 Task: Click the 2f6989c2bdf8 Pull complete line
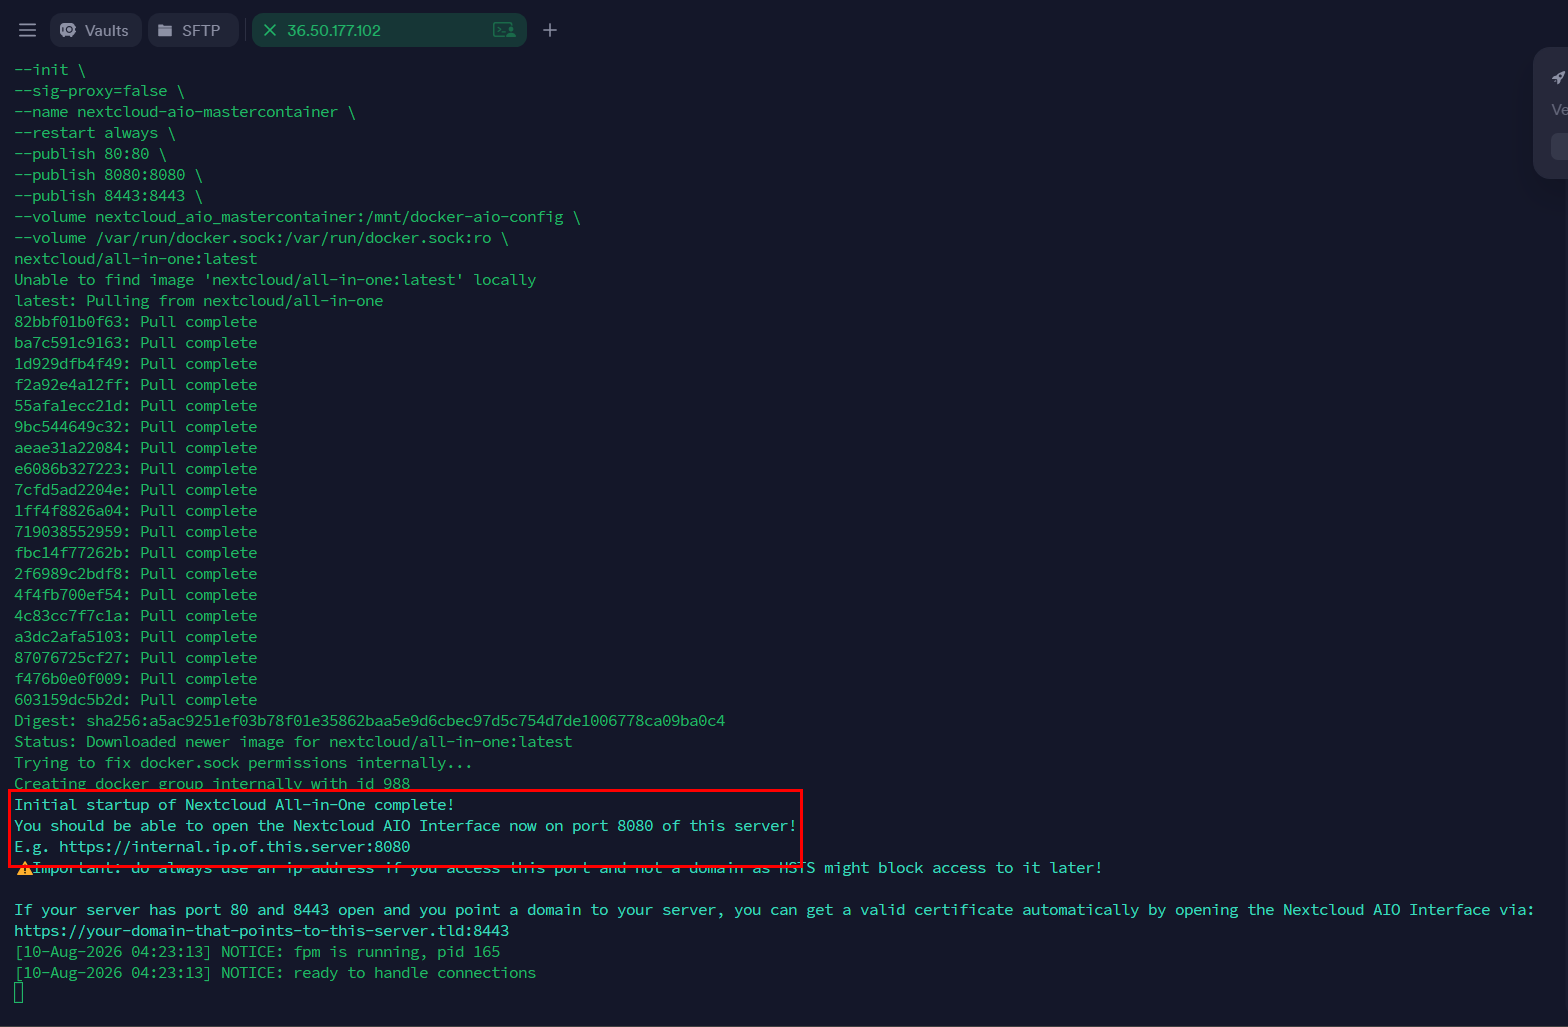pyautogui.click(x=135, y=574)
